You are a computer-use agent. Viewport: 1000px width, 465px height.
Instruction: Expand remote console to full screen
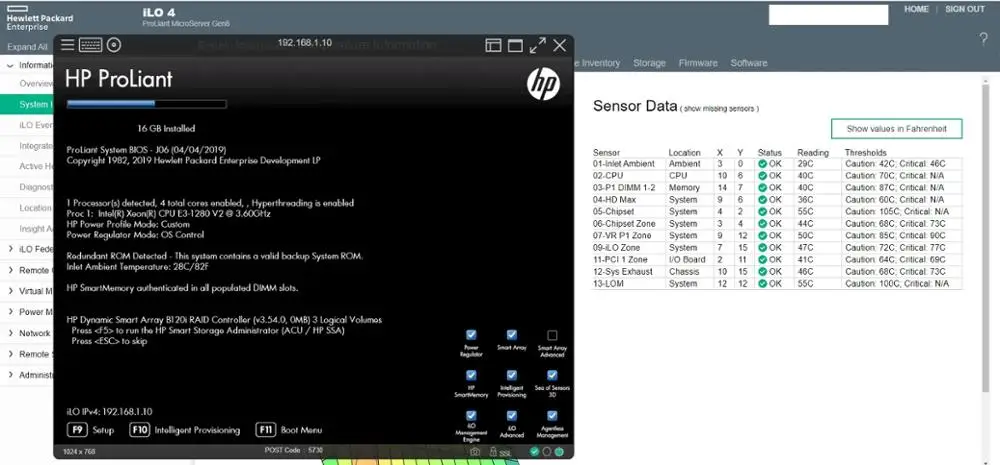tap(538, 45)
